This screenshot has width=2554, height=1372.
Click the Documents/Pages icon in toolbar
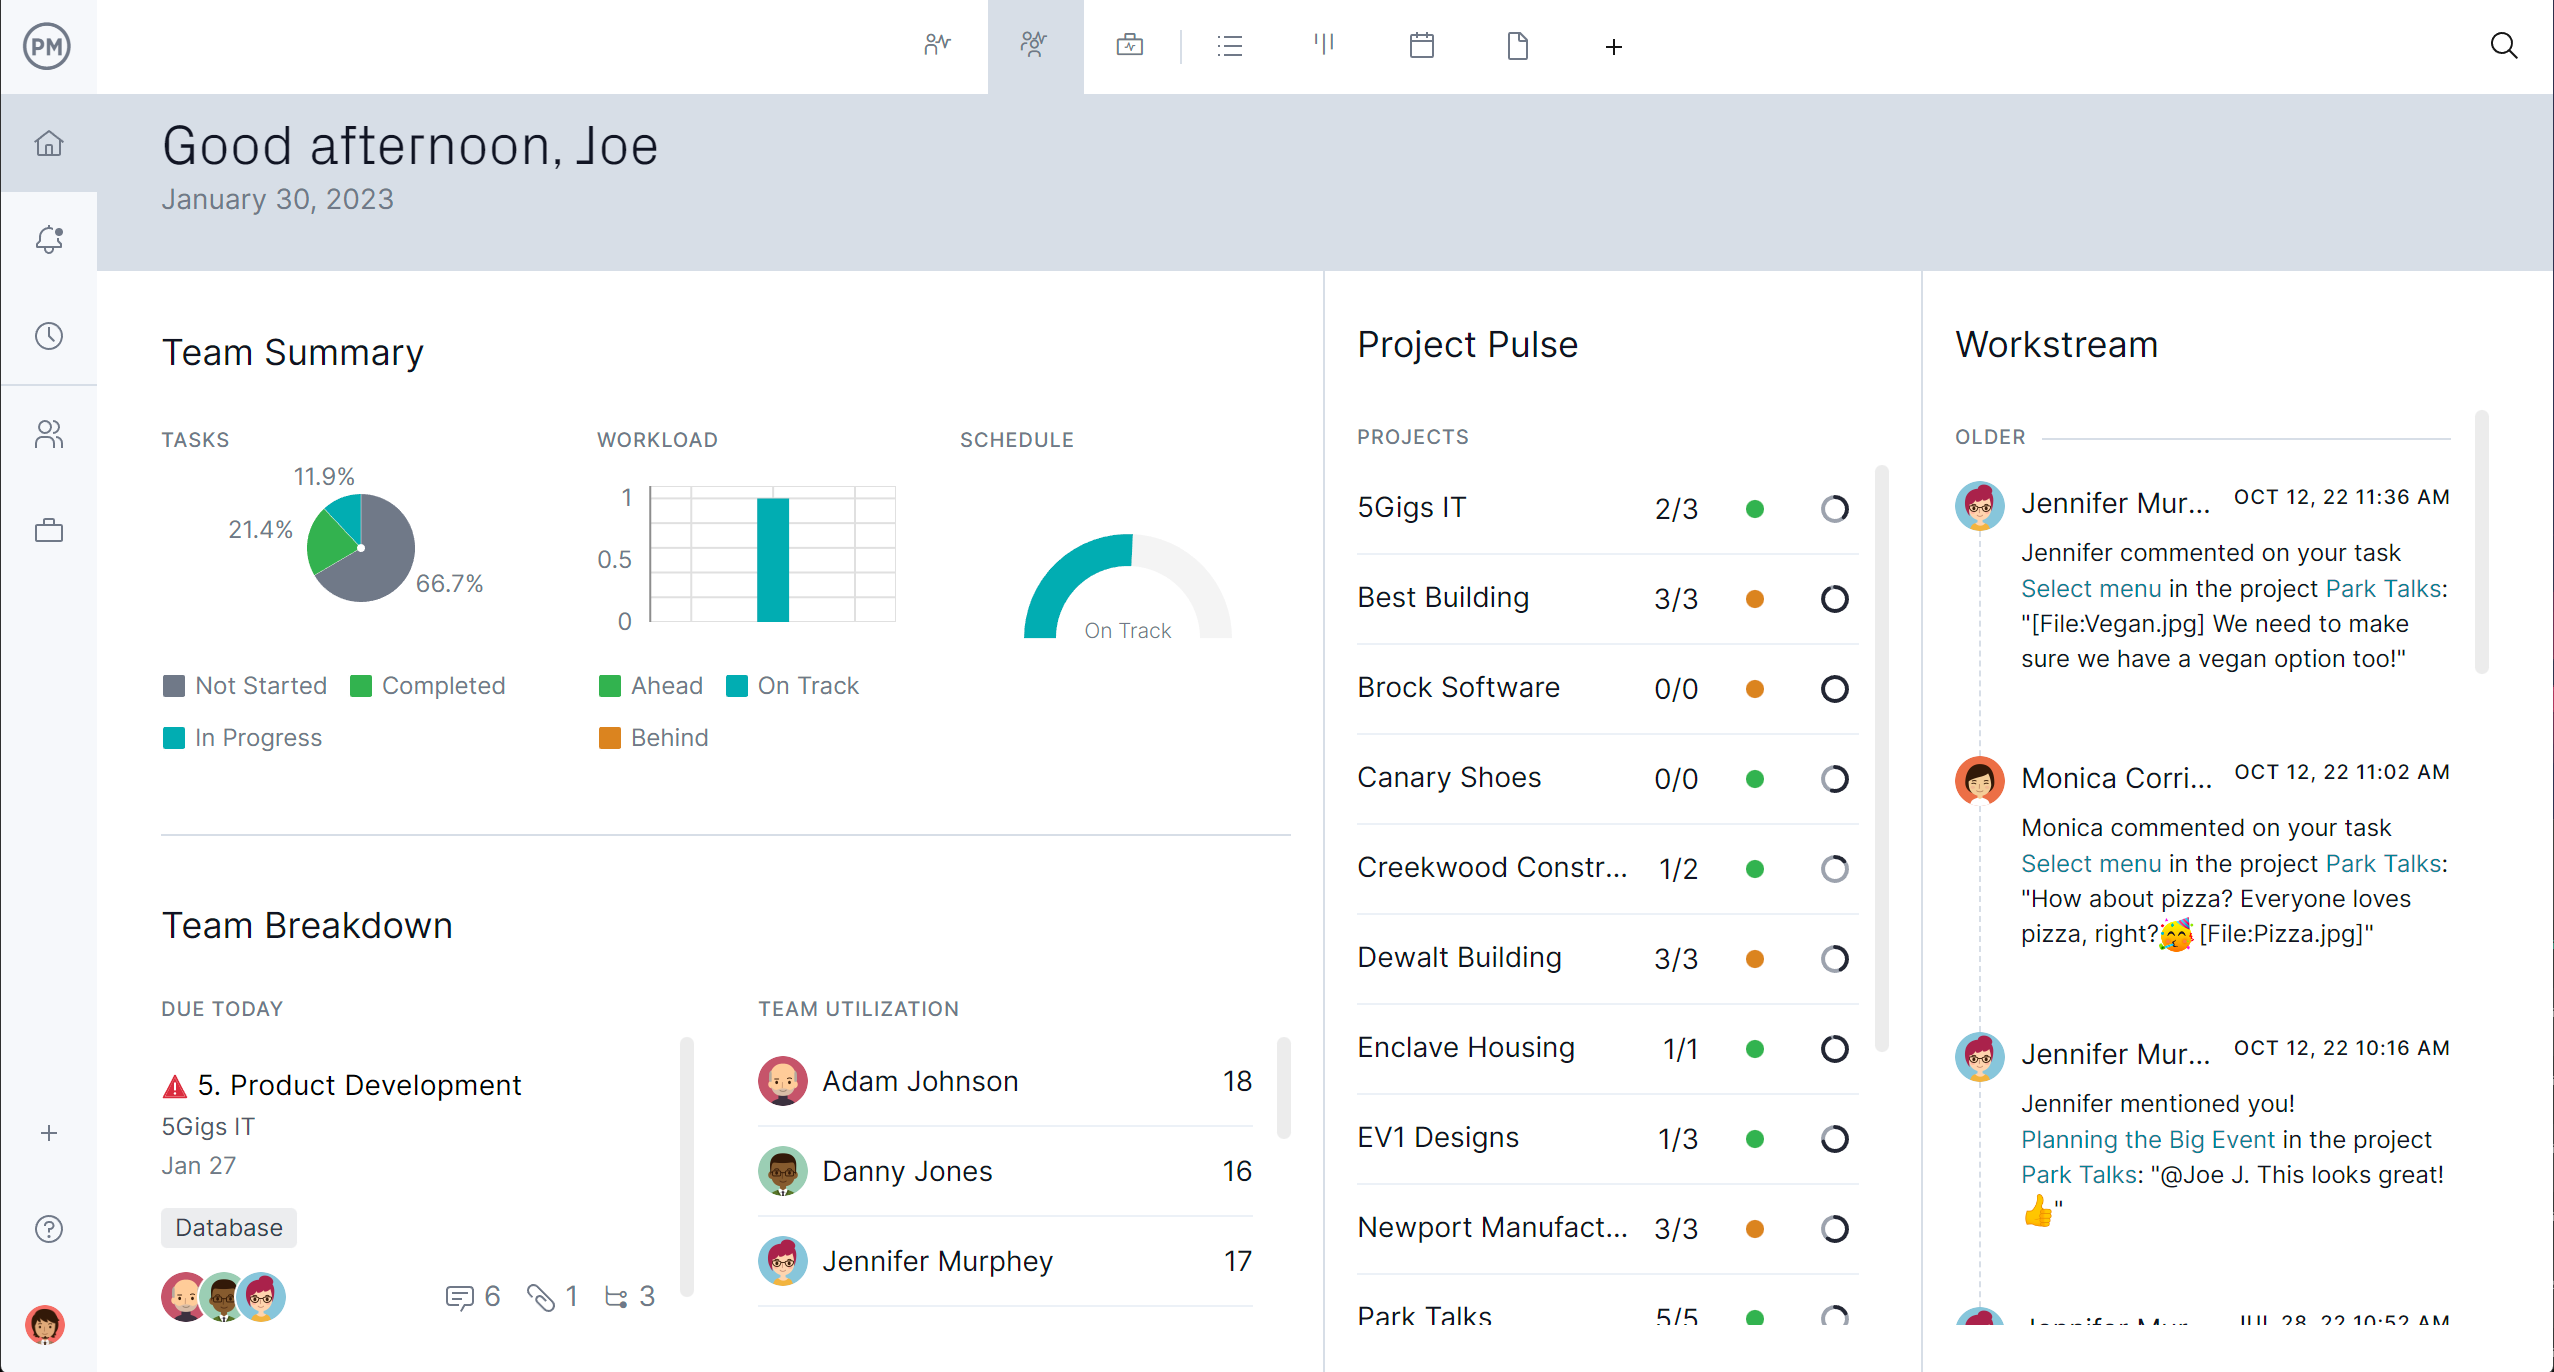[x=1517, y=46]
